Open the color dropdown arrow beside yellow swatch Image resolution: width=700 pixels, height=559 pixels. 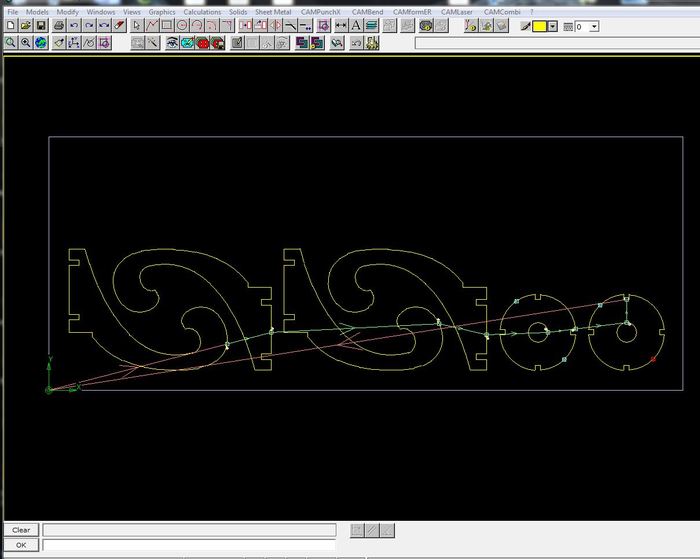click(x=553, y=26)
